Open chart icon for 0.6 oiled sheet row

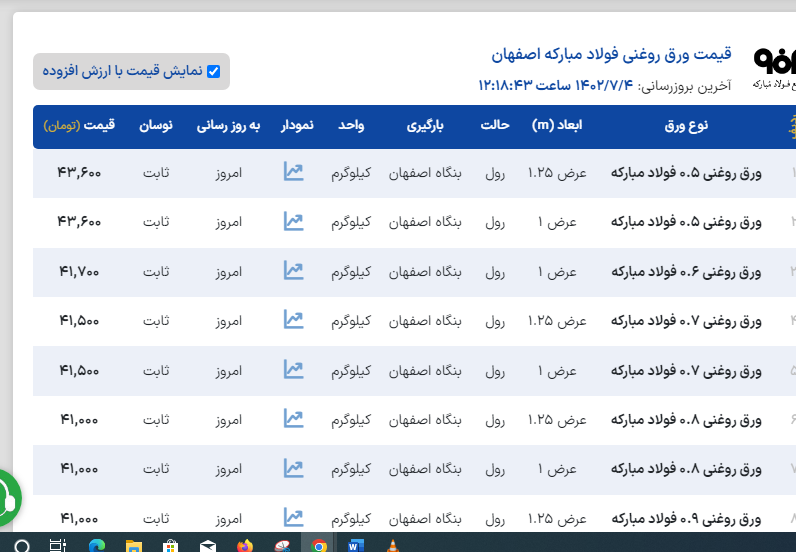pyautogui.click(x=293, y=270)
